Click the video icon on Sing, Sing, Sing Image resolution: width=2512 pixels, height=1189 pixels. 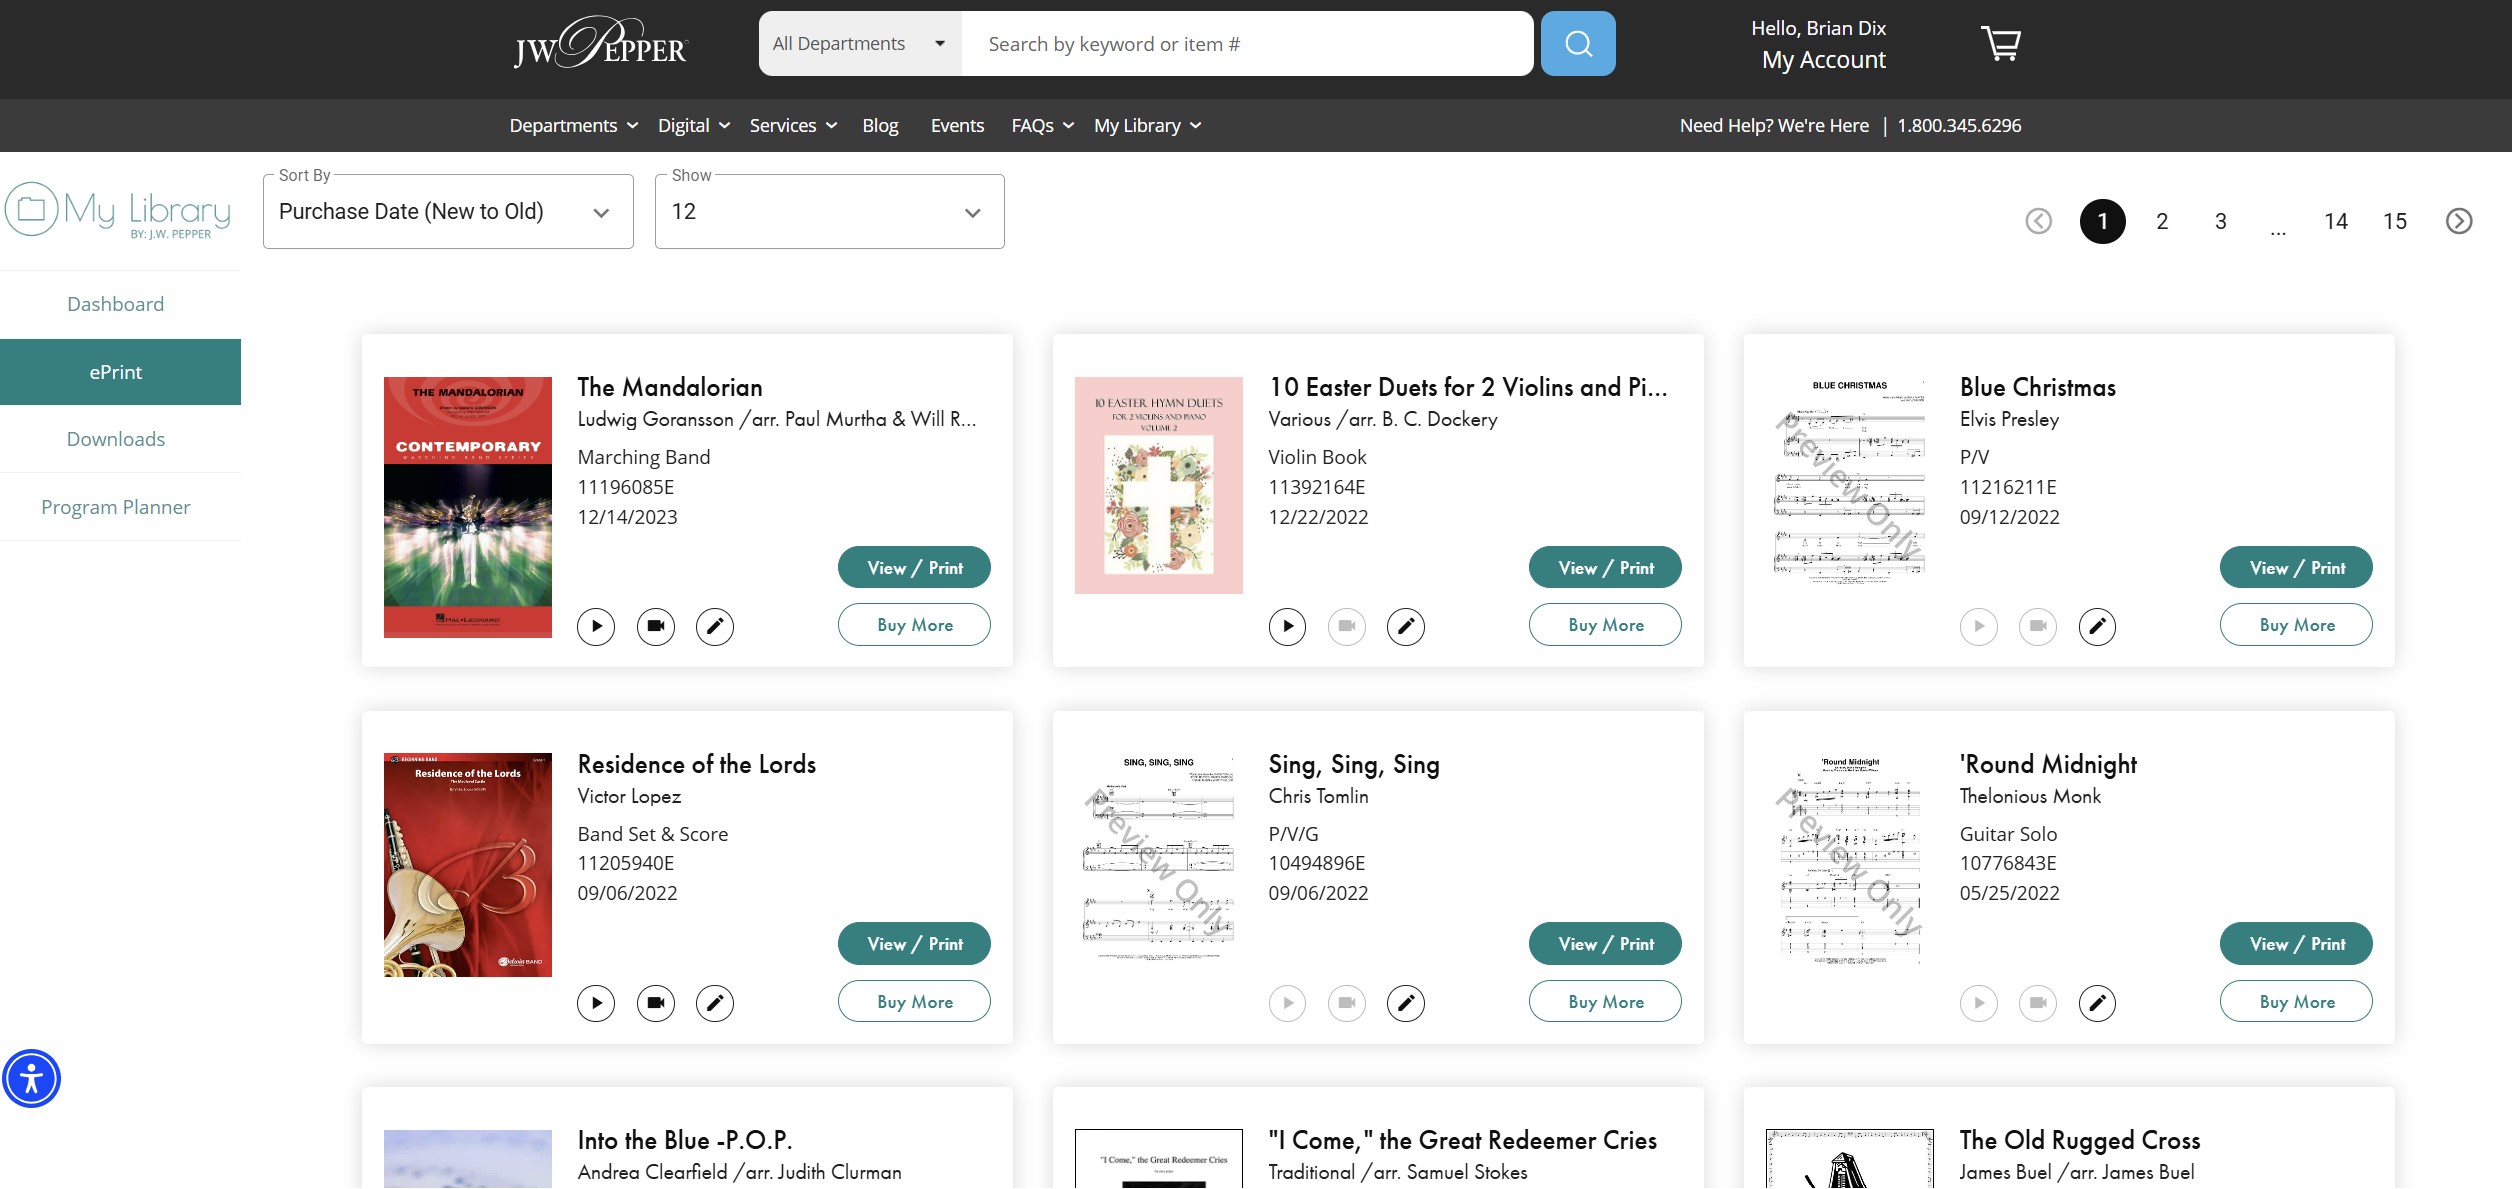tap(1347, 1003)
